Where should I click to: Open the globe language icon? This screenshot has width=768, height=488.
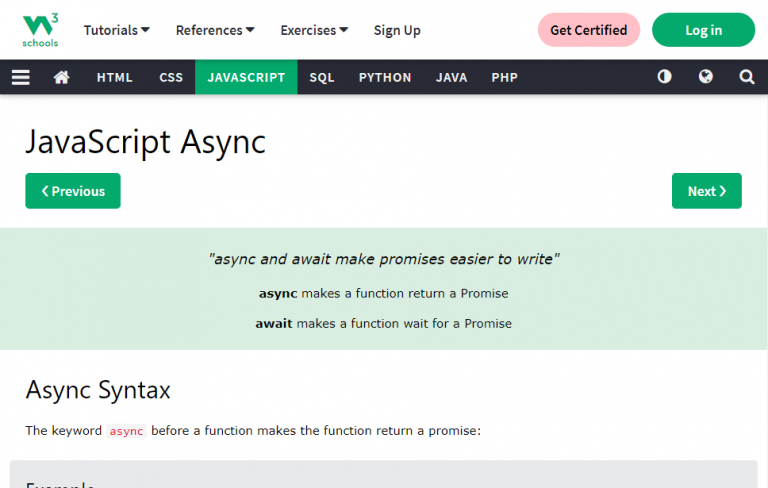pyautogui.click(x=706, y=77)
